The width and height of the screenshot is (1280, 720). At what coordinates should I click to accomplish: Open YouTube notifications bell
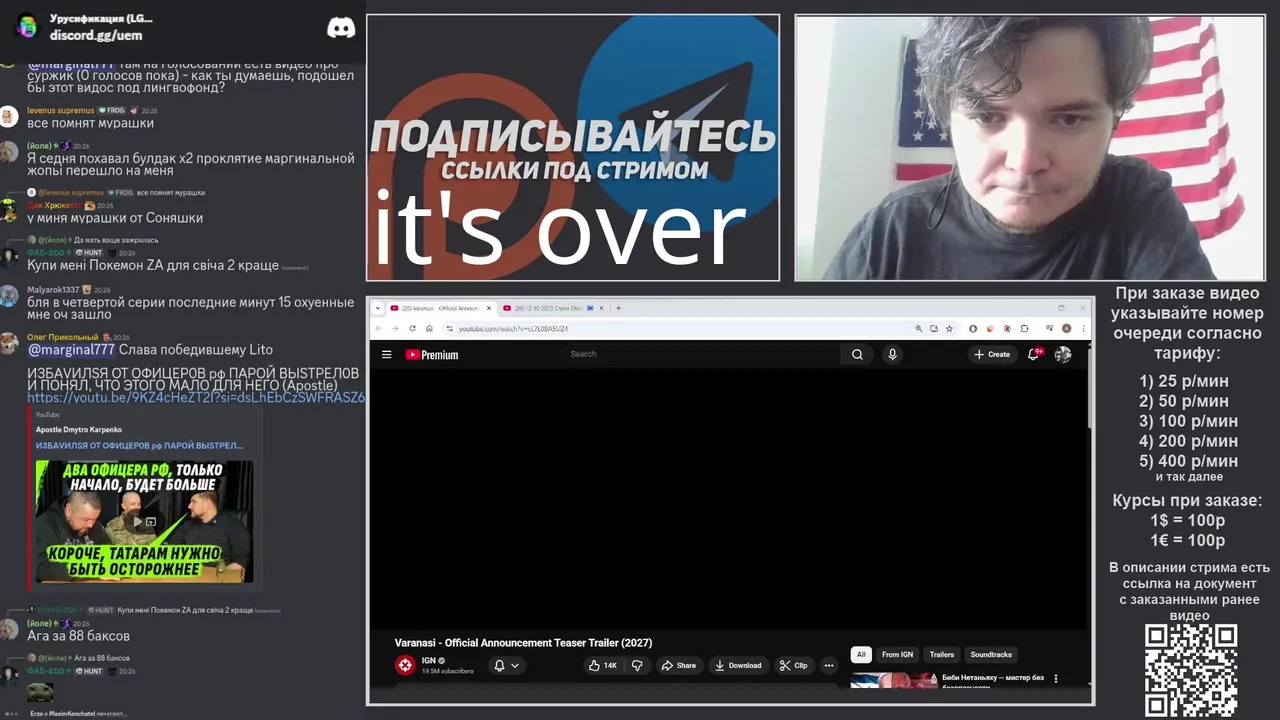(1034, 354)
